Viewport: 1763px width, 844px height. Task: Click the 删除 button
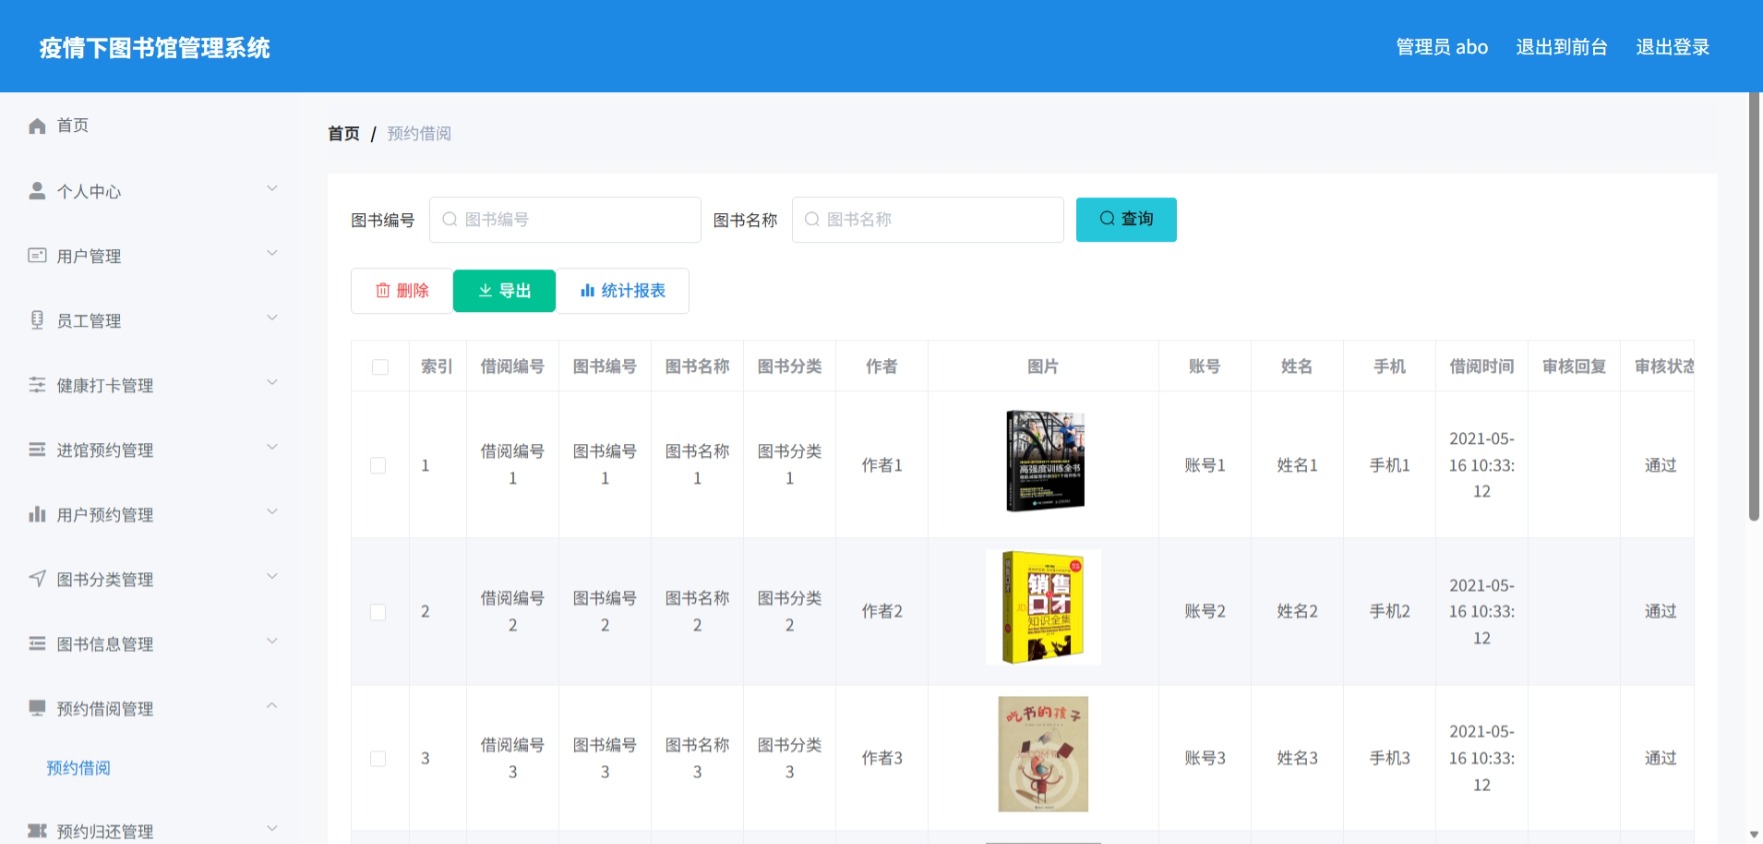tap(402, 290)
